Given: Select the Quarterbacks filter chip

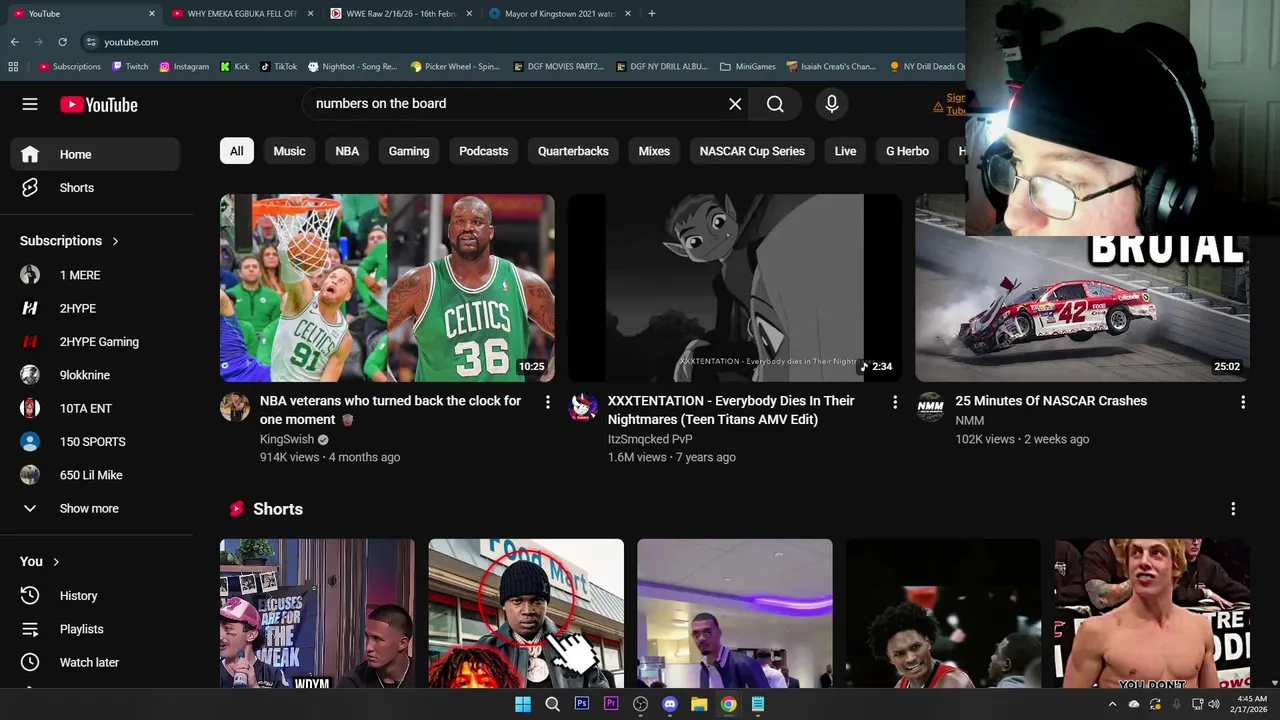Looking at the screenshot, I should coord(573,151).
